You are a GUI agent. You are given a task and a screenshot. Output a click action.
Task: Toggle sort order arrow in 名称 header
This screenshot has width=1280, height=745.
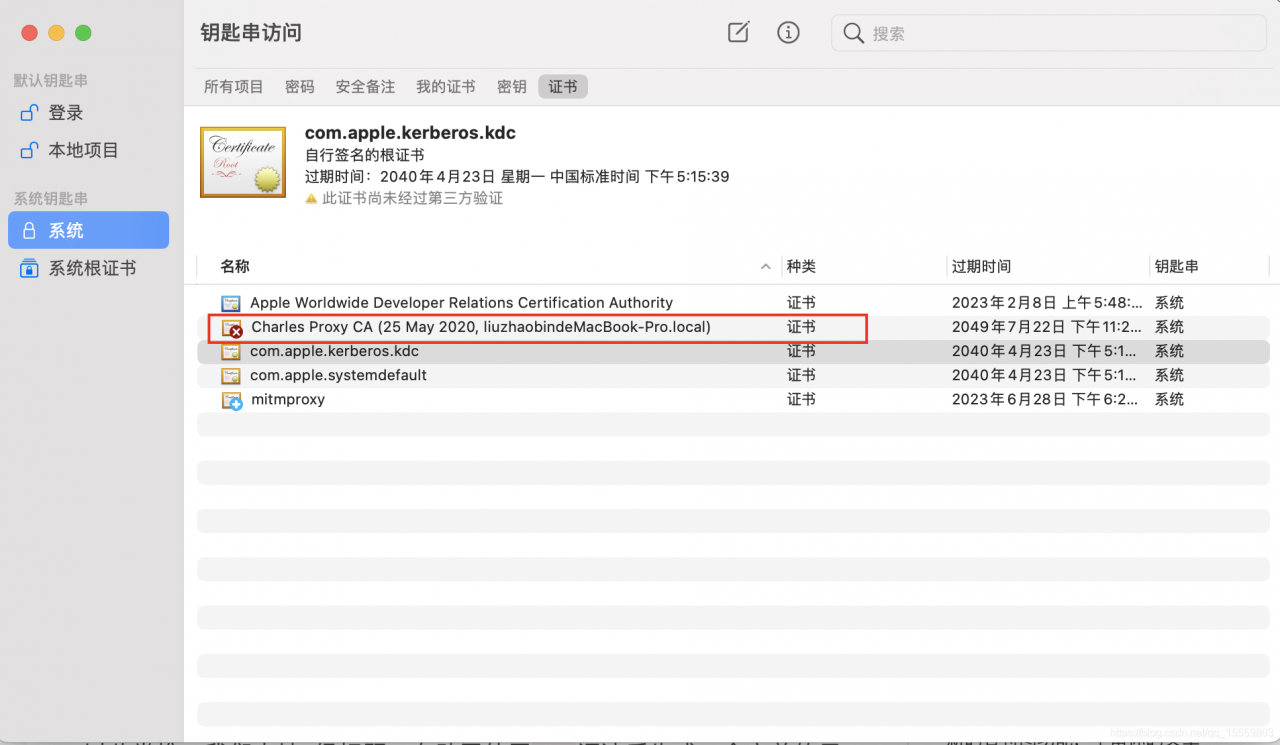pyautogui.click(x=766, y=267)
